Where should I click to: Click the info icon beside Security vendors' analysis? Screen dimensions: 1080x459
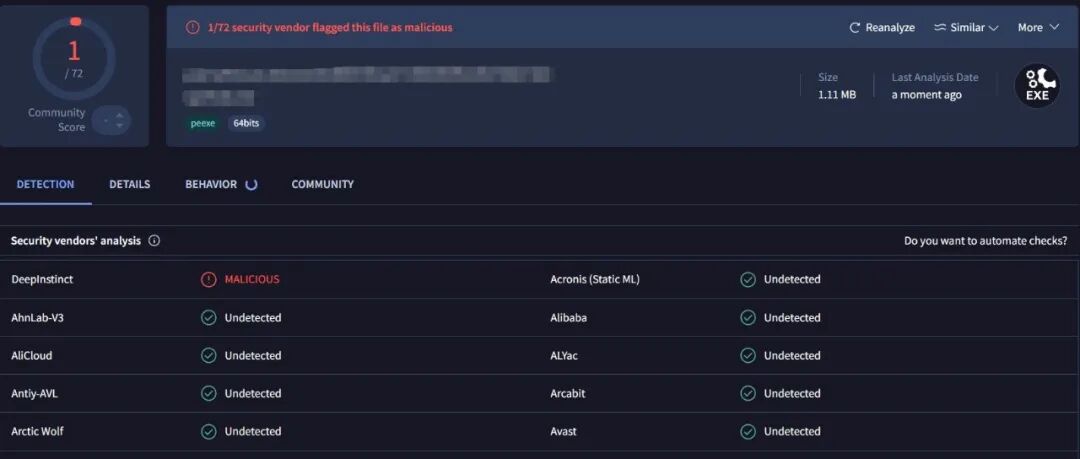tap(154, 241)
